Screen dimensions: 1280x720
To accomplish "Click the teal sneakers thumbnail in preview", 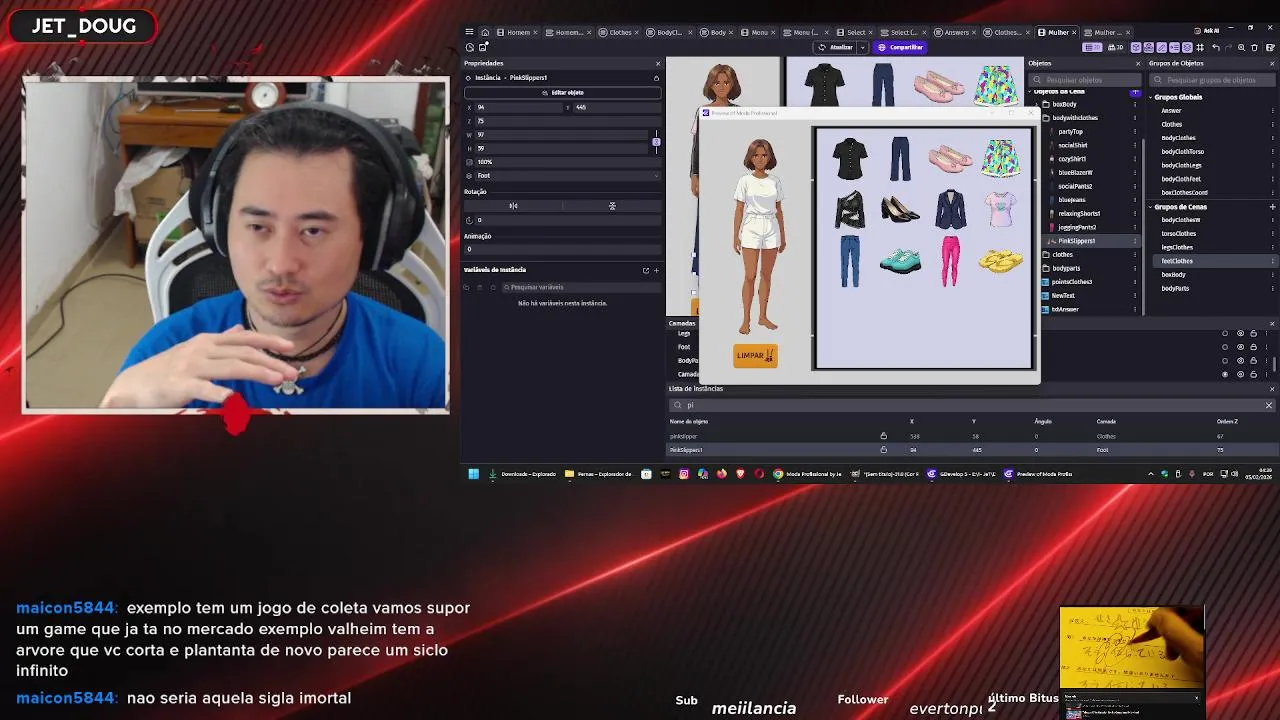I will pyautogui.click(x=900, y=260).
